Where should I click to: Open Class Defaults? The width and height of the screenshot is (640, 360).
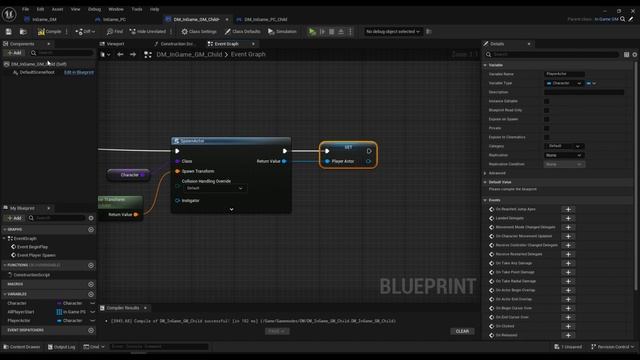click(242, 31)
